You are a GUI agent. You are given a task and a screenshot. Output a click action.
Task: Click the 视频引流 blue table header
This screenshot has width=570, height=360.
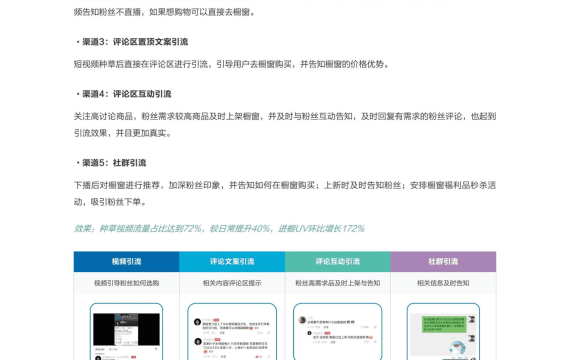pos(126,261)
